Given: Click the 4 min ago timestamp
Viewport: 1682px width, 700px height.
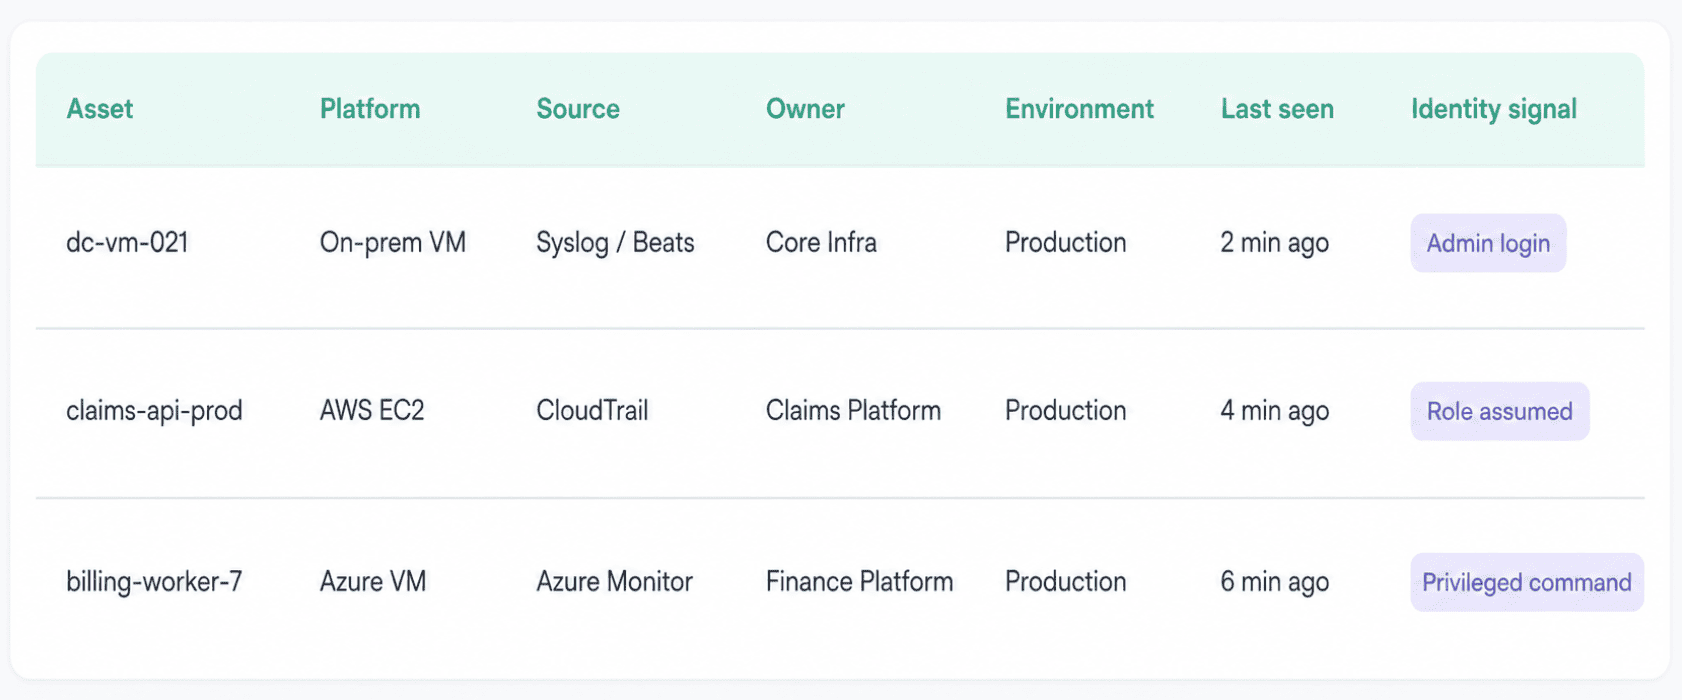Looking at the screenshot, I should pyautogui.click(x=1274, y=411).
